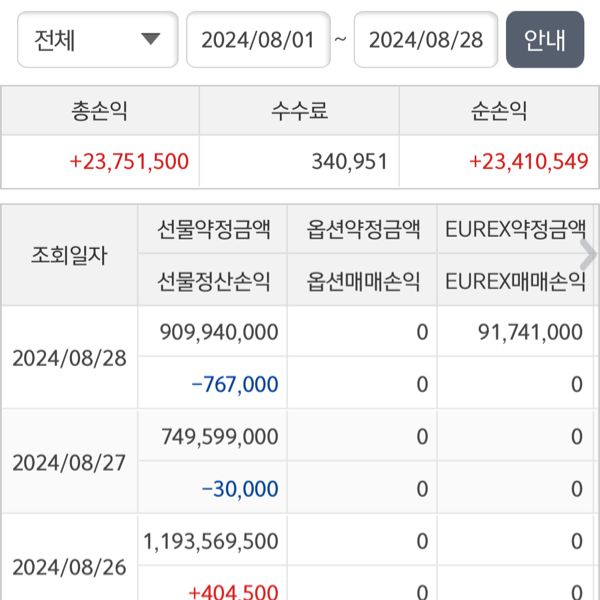Click the 선물정산손익 column header
The width and height of the screenshot is (600, 600).
214,281
